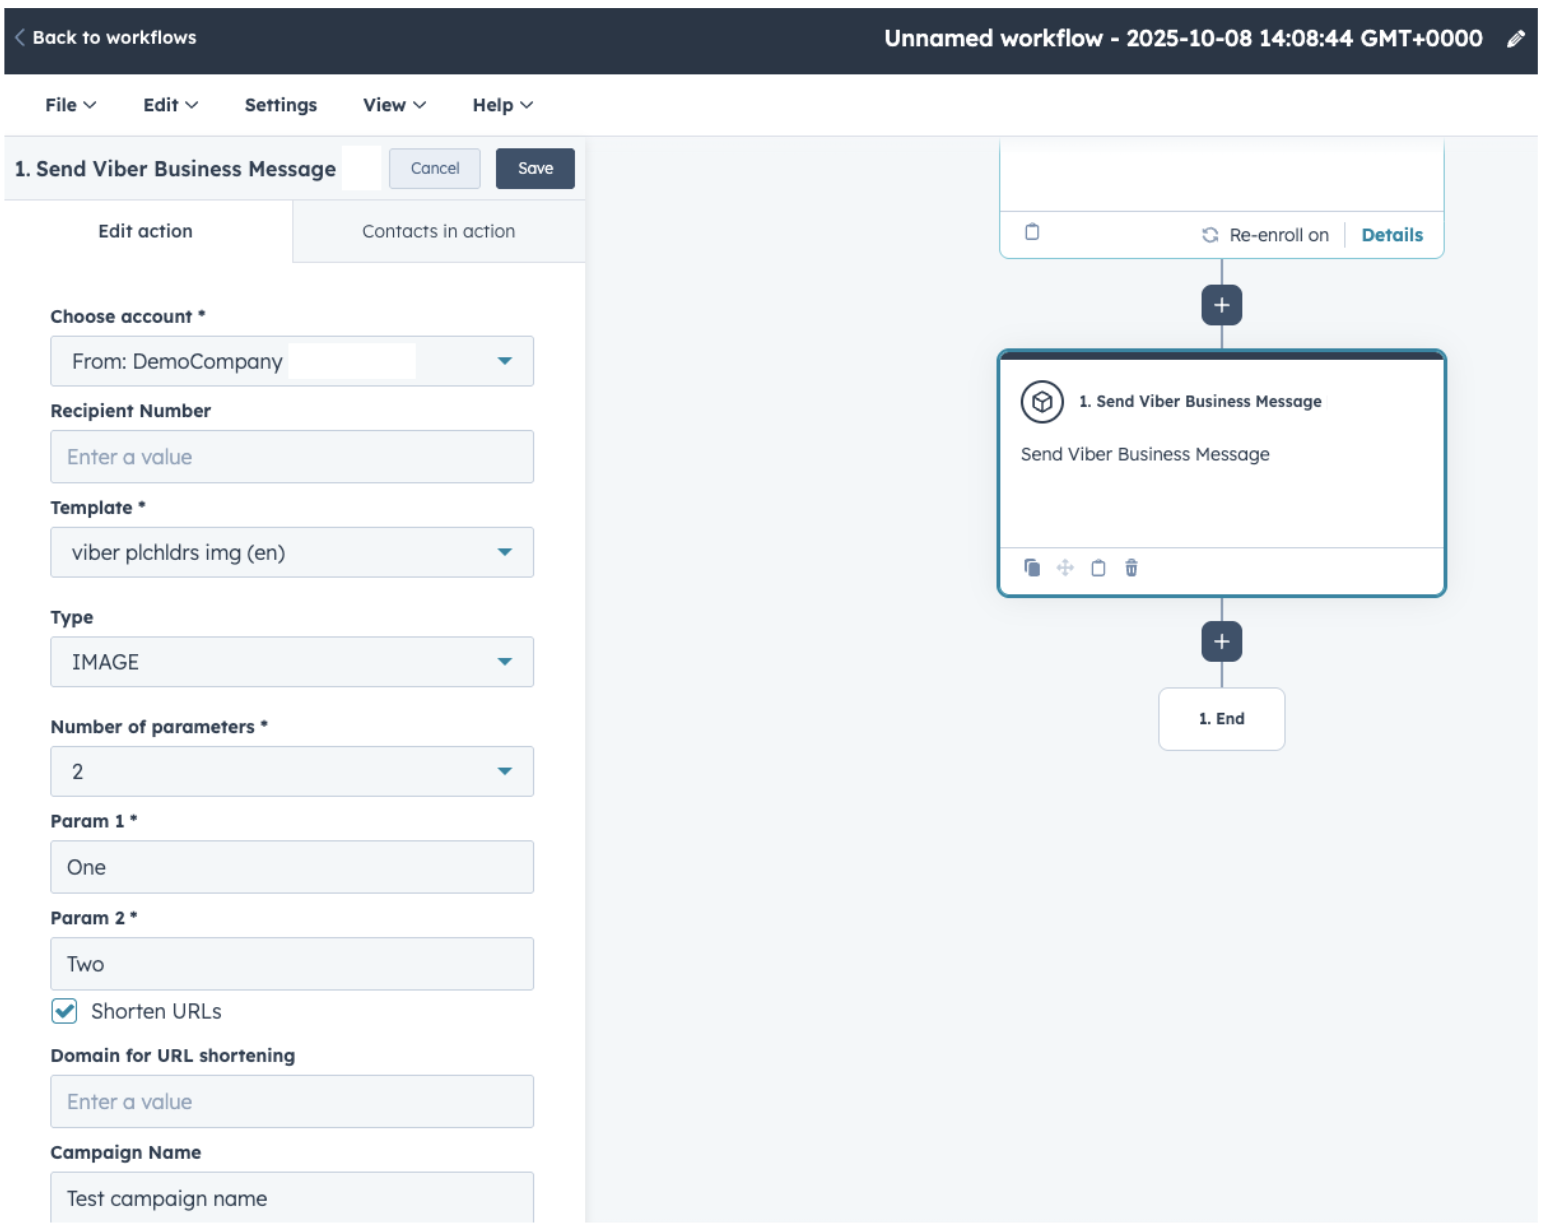The image size is (1548, 1232).
Task: Expand the Template dropdown
Action: click(291, 552)
